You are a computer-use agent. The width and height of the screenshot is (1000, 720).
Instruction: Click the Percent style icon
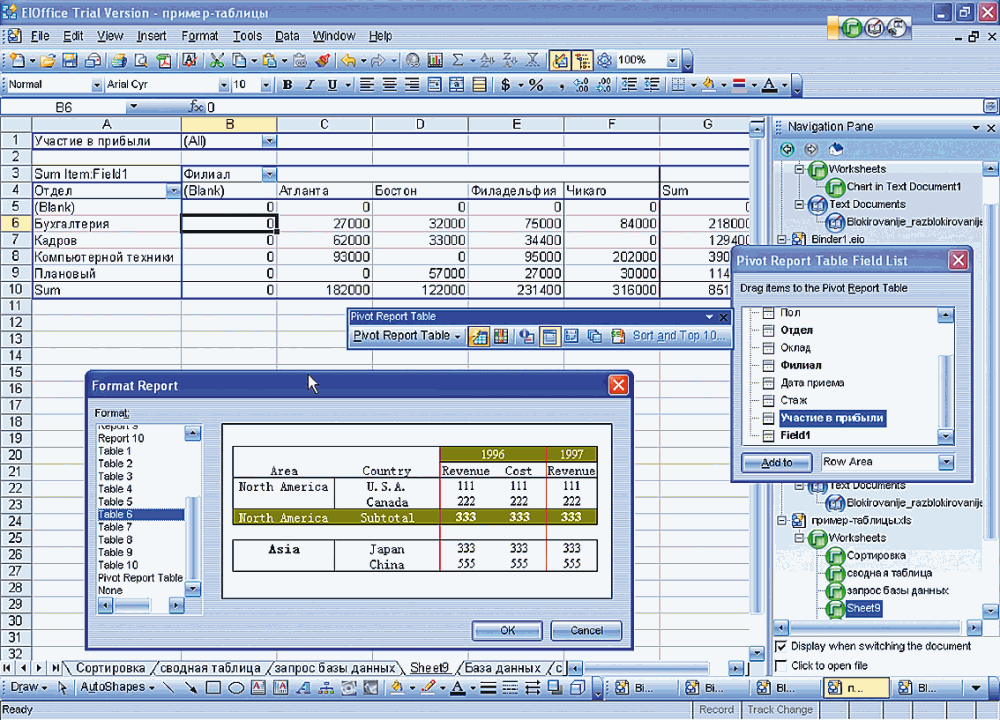(536, 85)
